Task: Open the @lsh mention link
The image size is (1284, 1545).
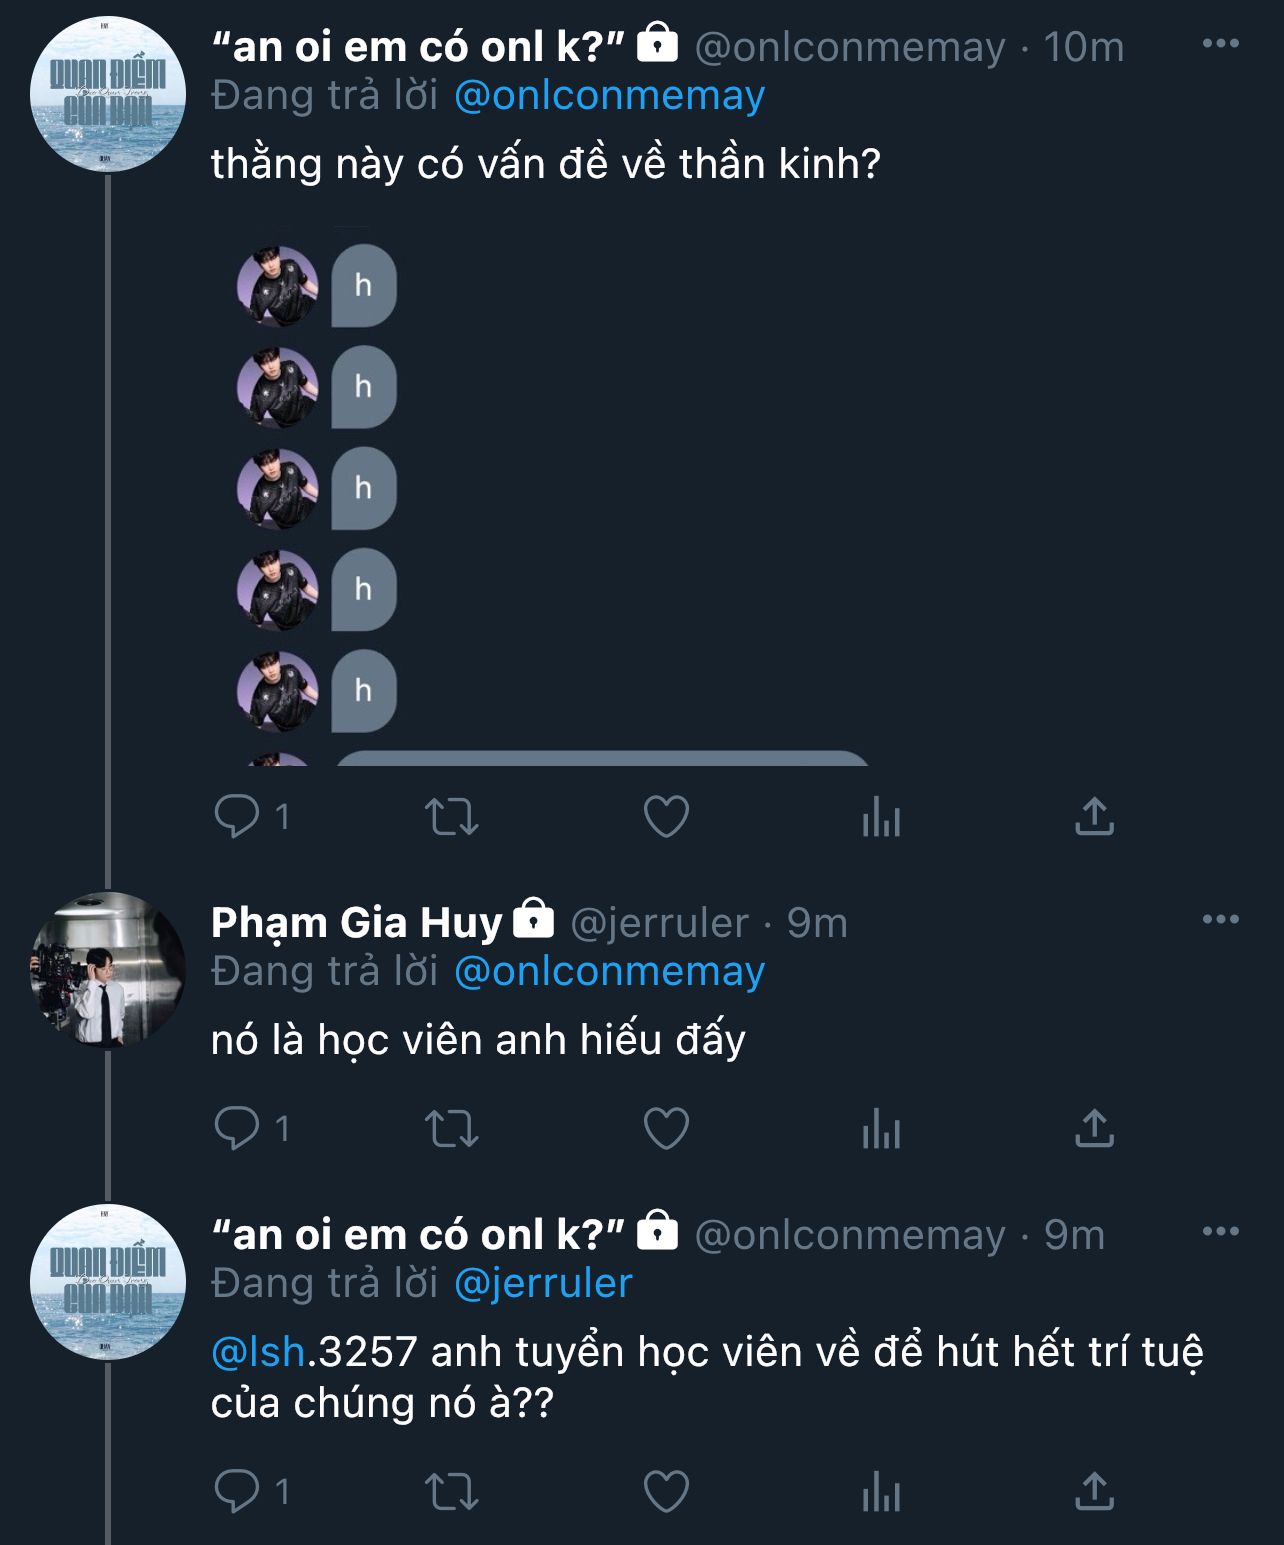Action: (258, 1352)
